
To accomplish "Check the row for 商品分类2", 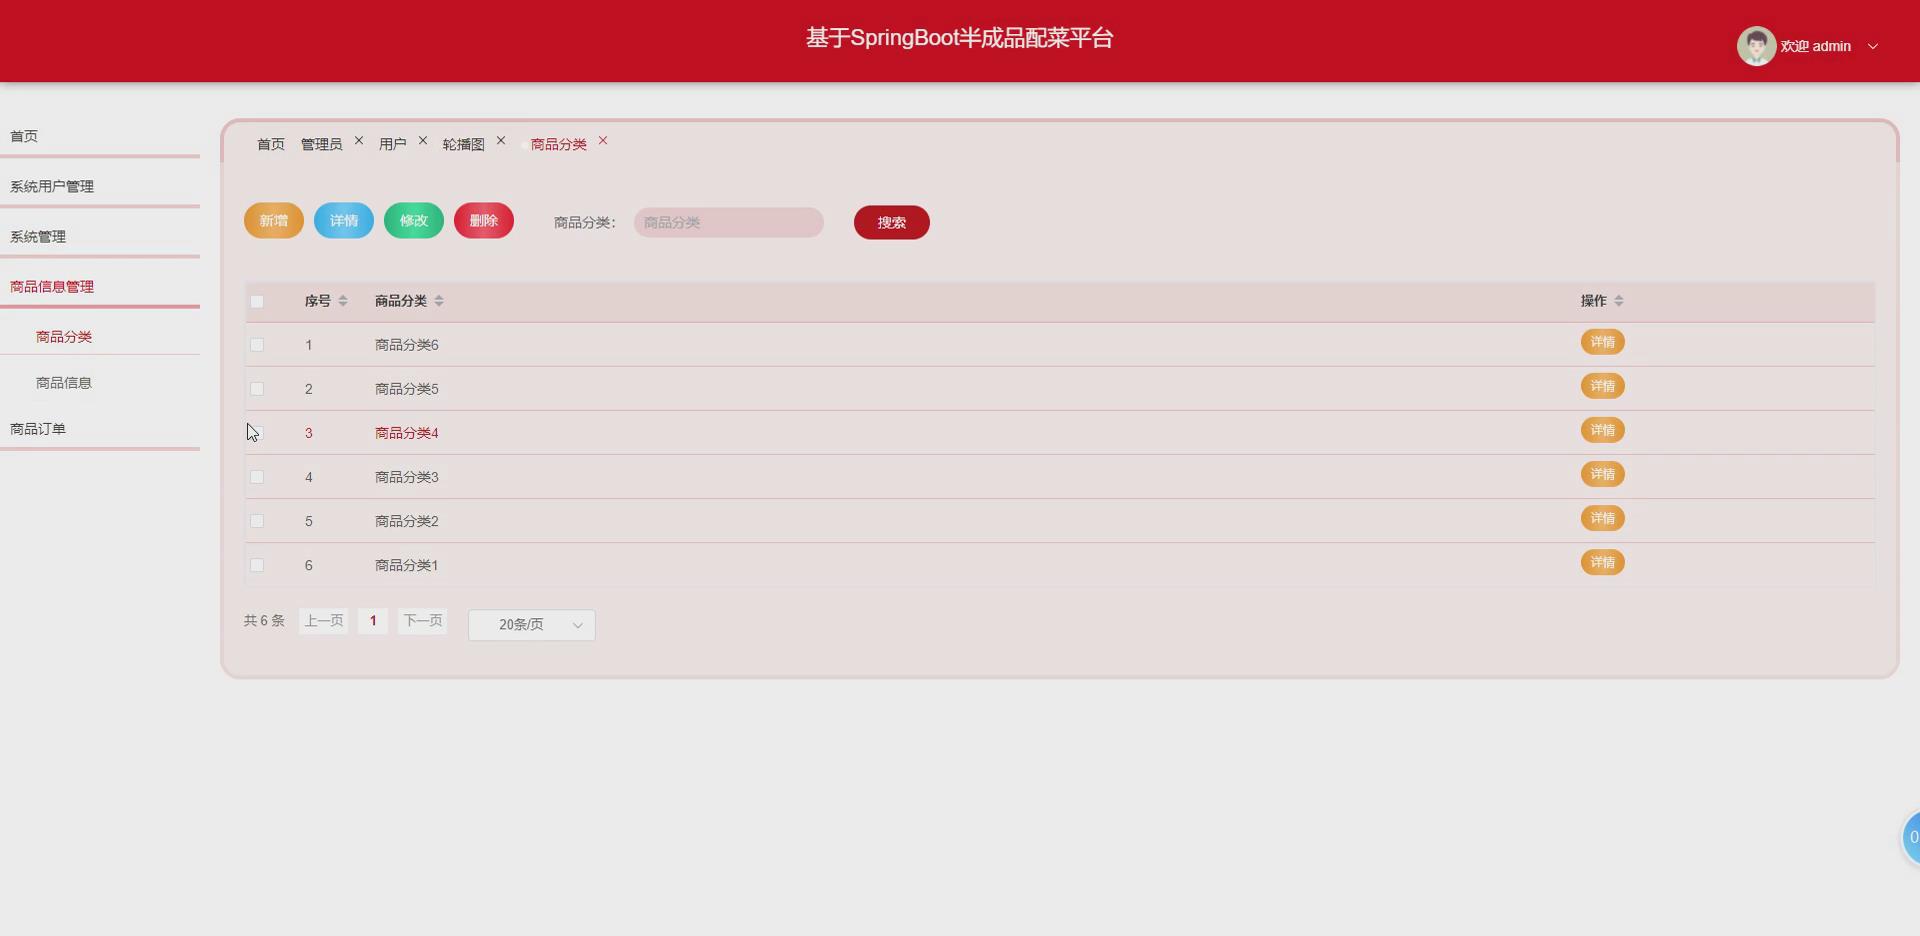I will tap(257, 521).
